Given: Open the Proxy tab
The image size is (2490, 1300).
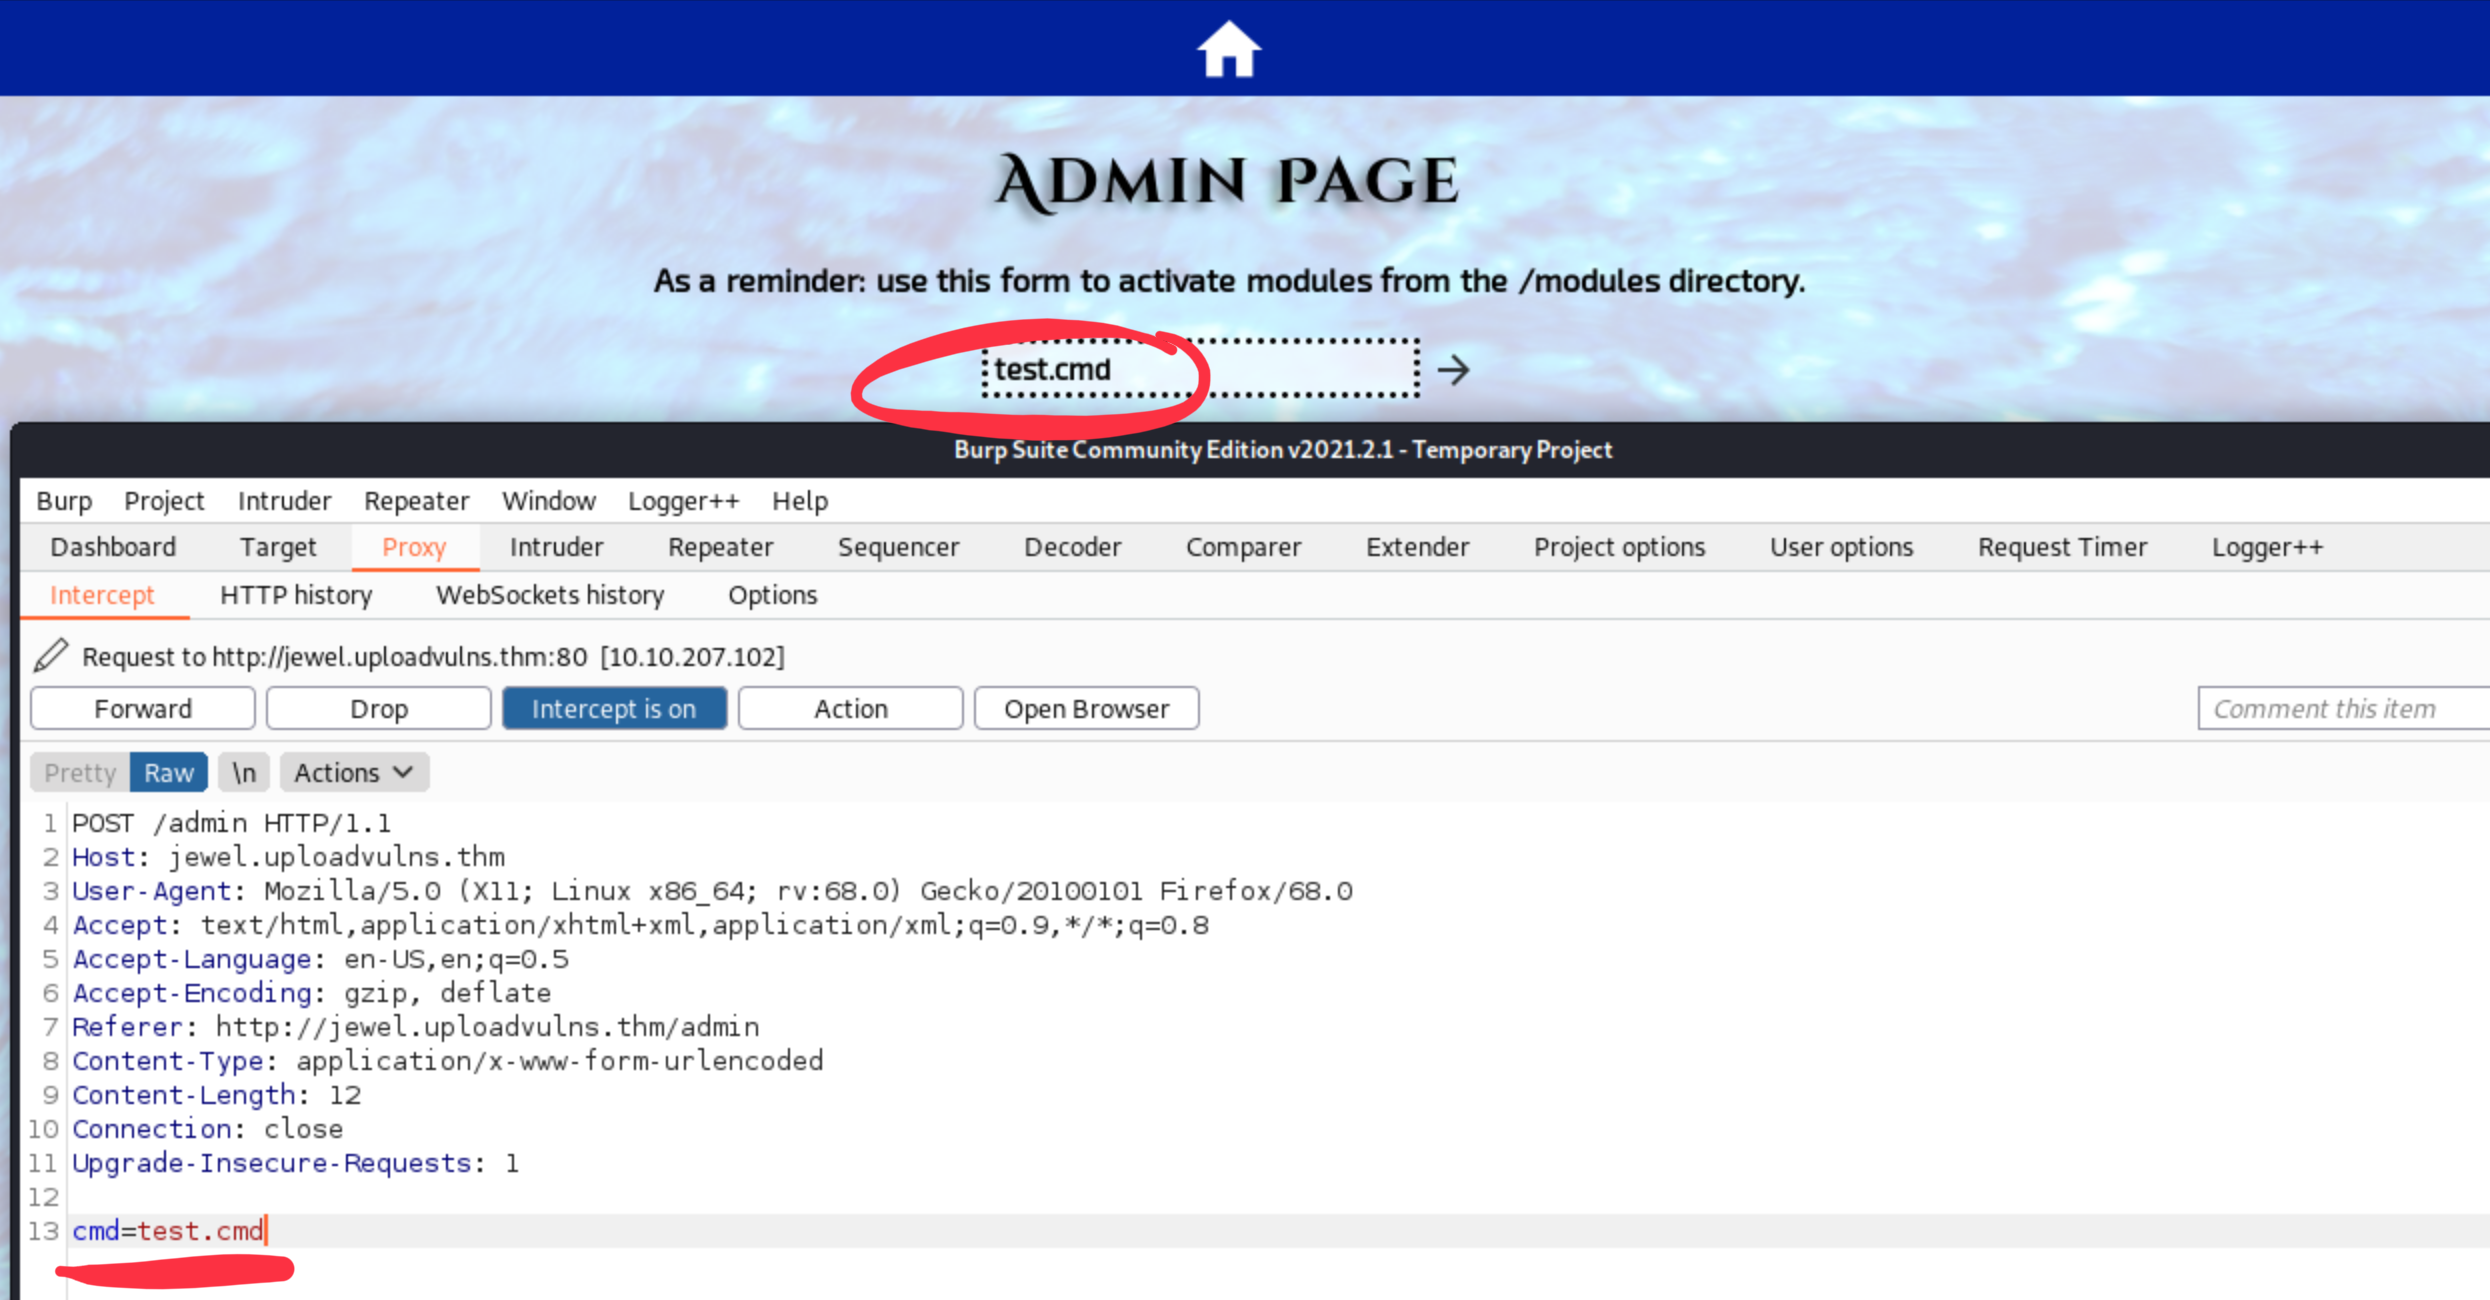Looking at the screenshot, I should (414, 547).
